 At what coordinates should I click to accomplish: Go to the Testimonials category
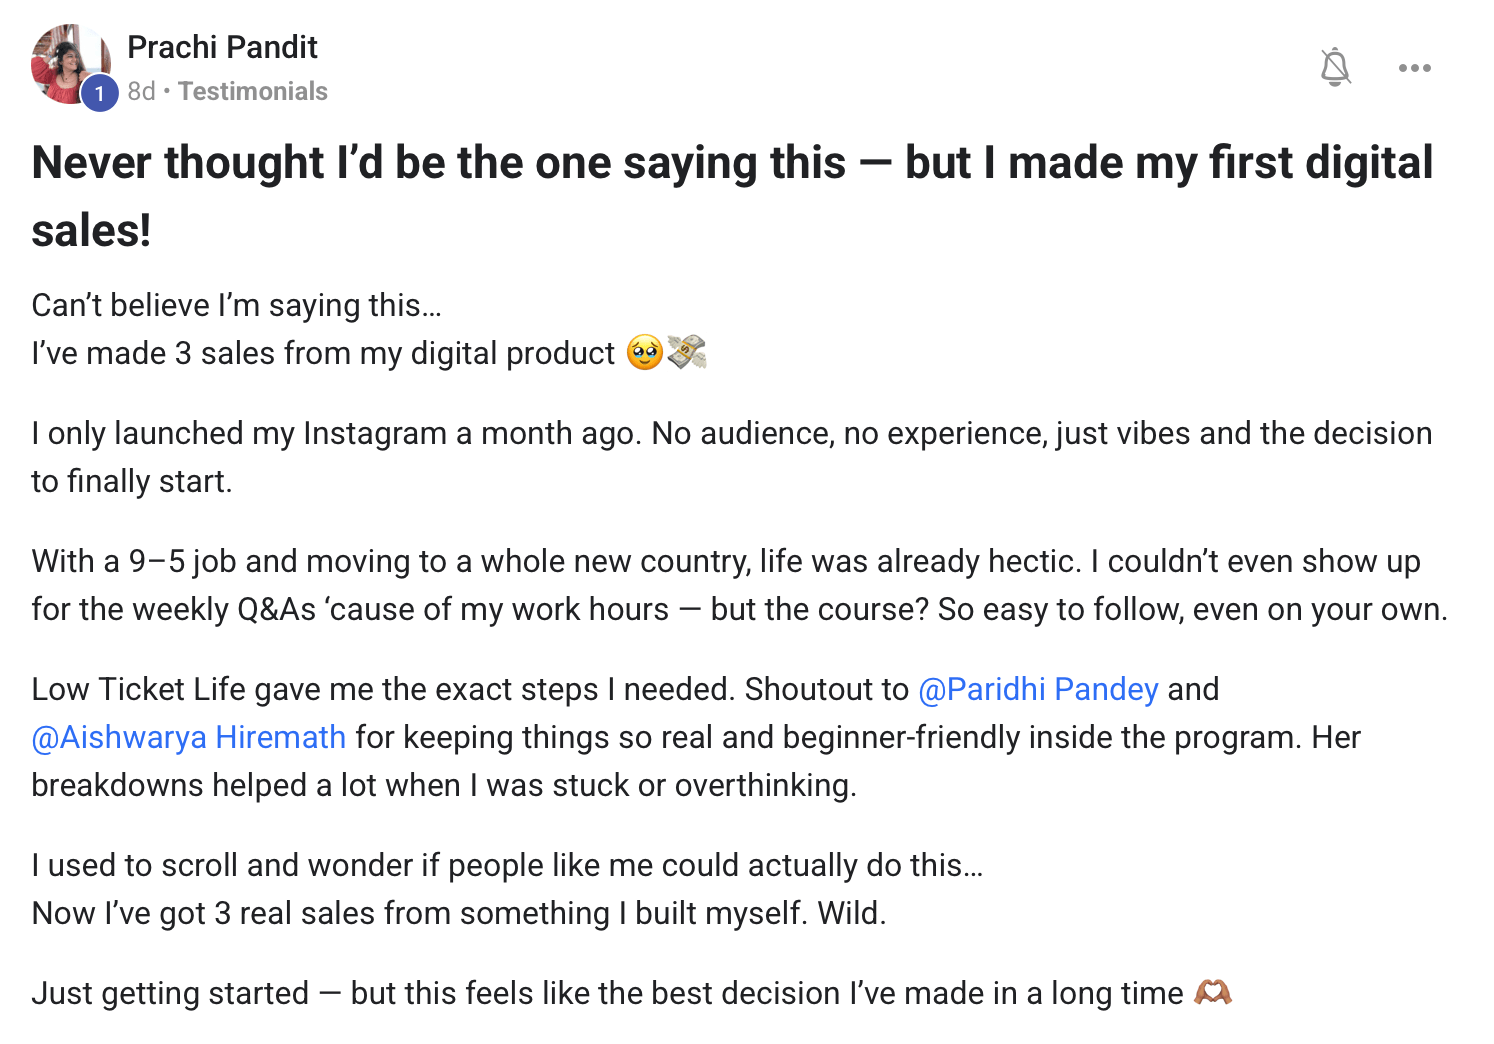point(253,91)
